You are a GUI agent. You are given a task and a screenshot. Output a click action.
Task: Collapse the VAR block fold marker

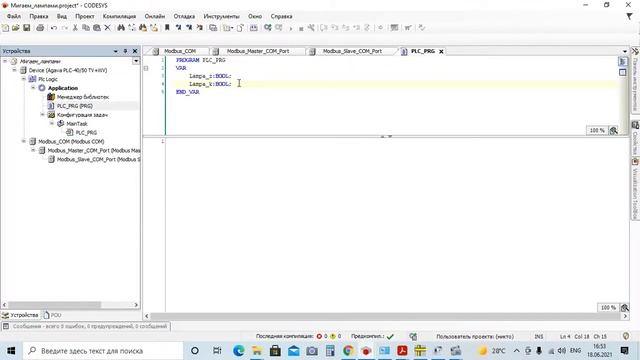(x=146, y=69)
